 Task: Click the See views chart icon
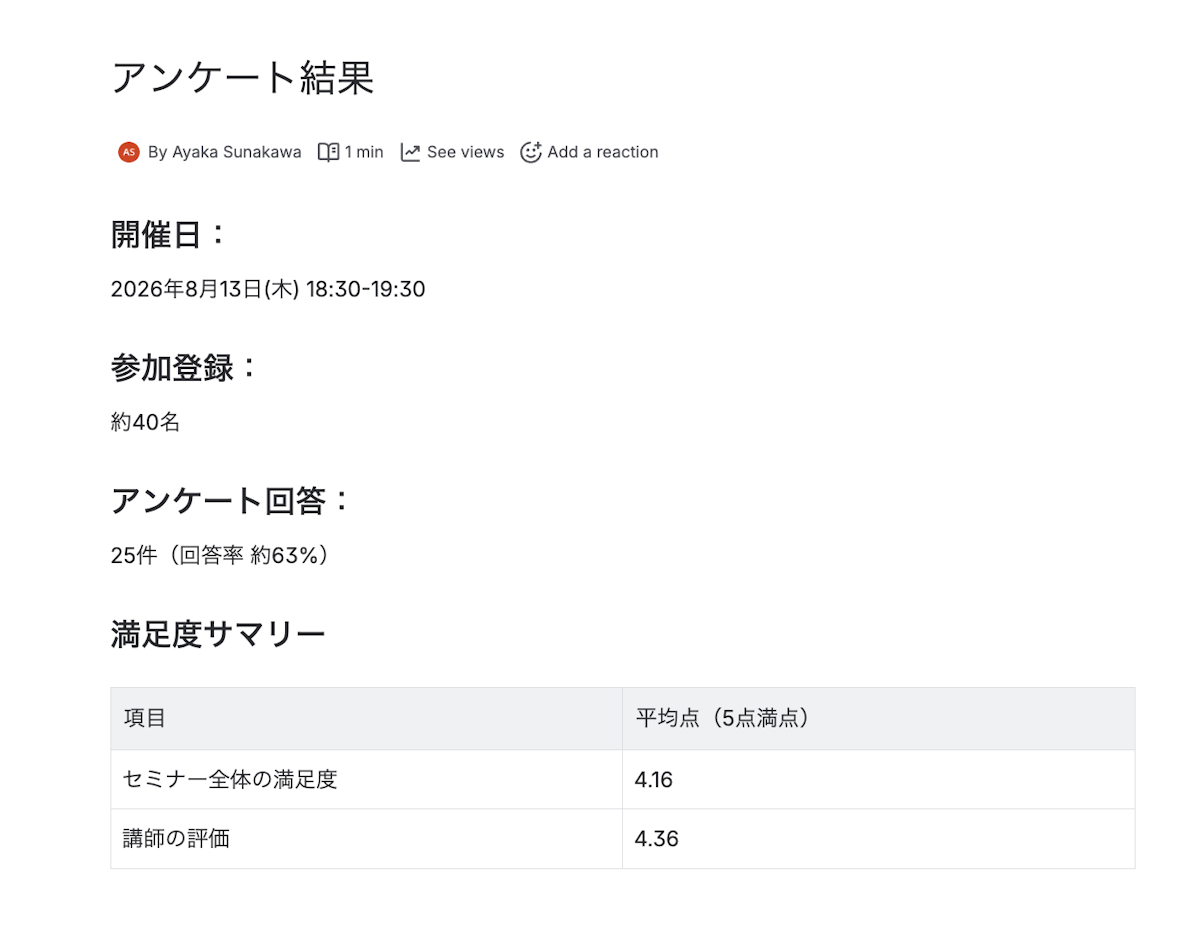(x=410, y=152)
